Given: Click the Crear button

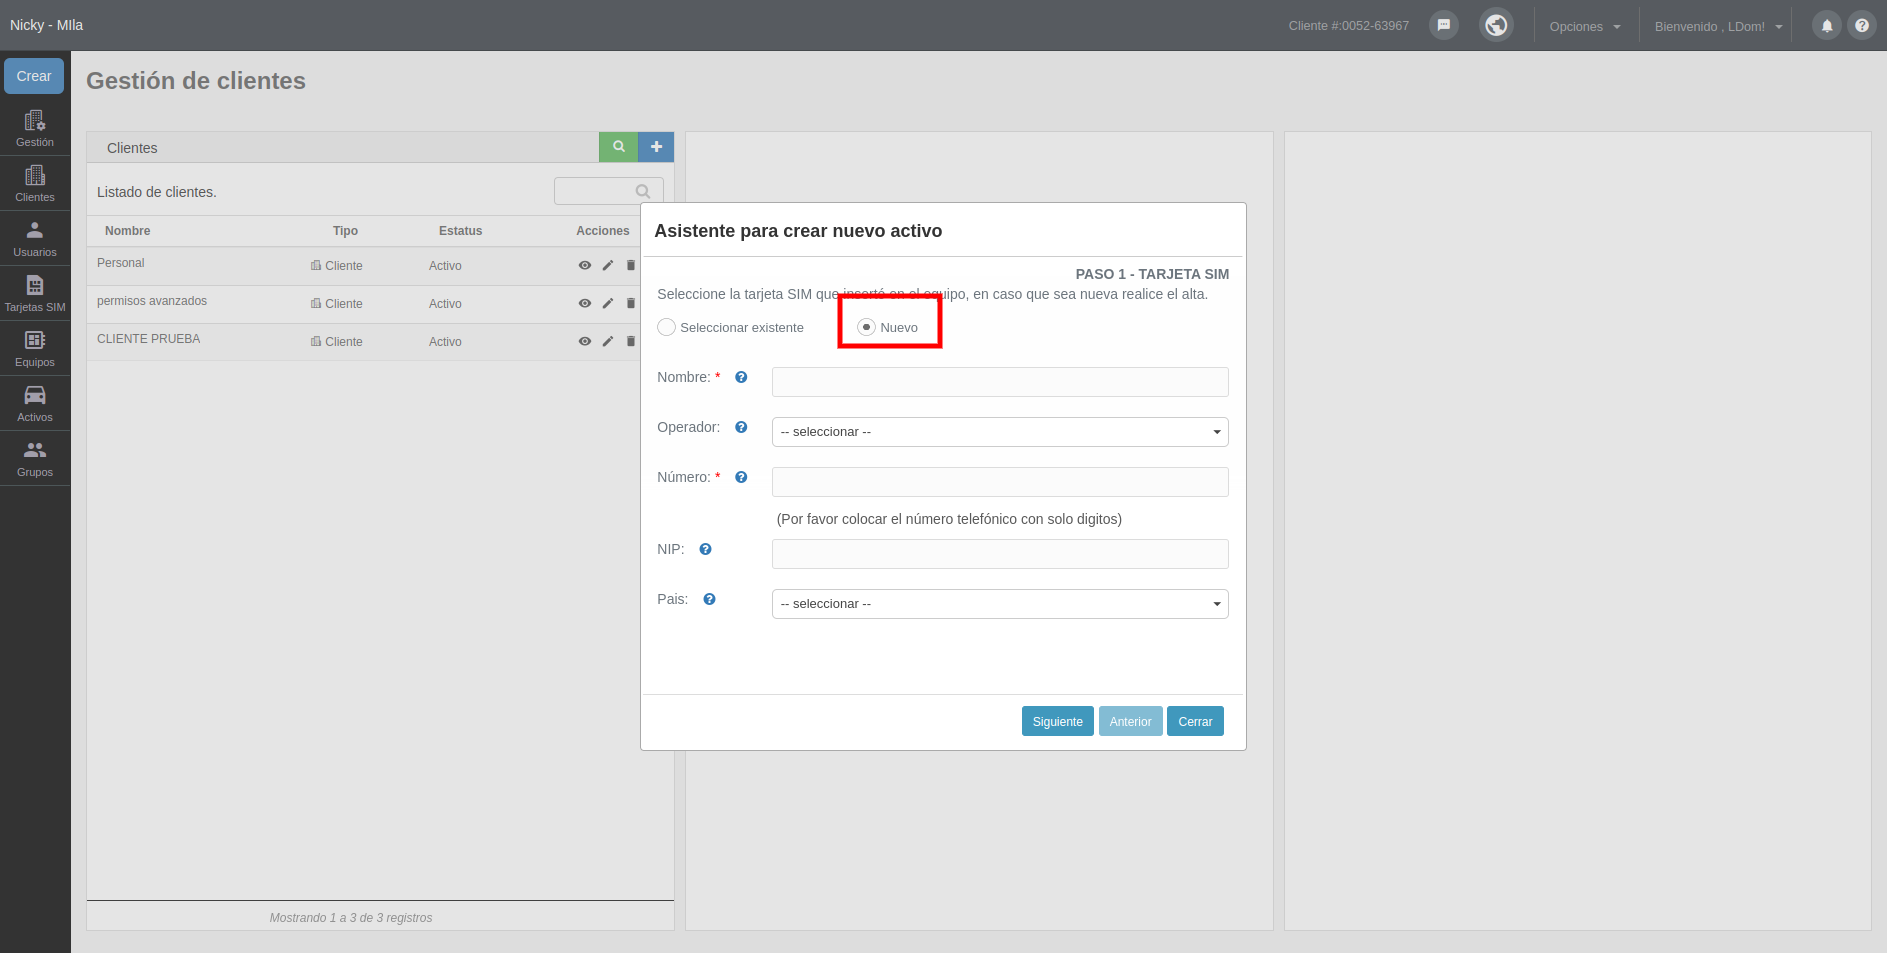Looking at the screenshot, I should (34, 76).
